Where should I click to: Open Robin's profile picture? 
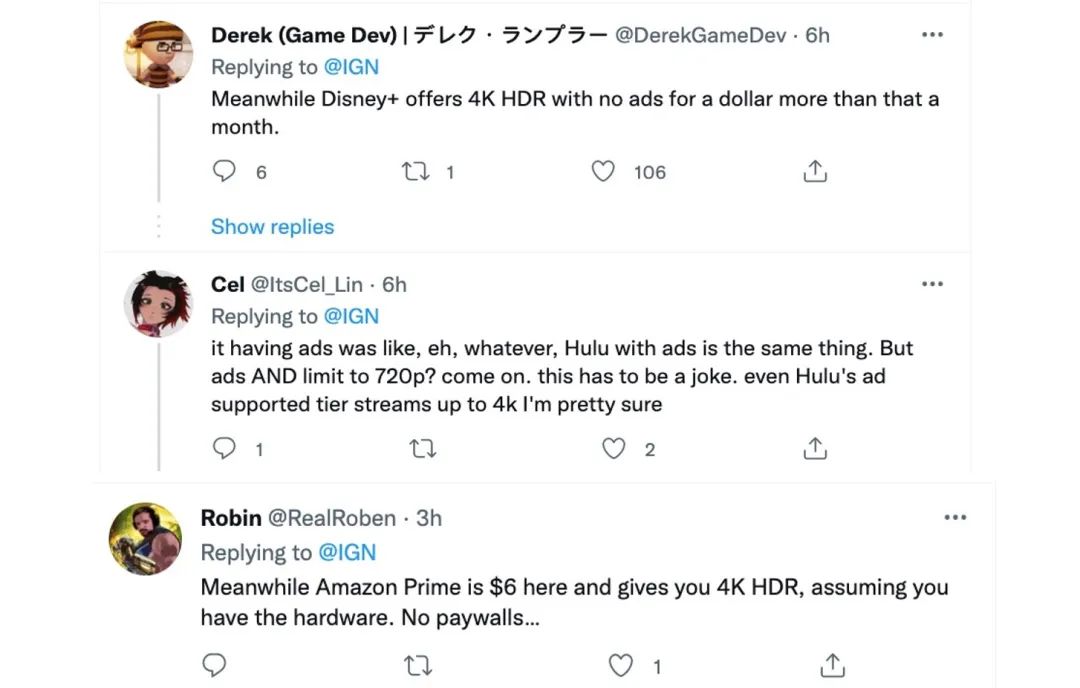pos(145,538)
